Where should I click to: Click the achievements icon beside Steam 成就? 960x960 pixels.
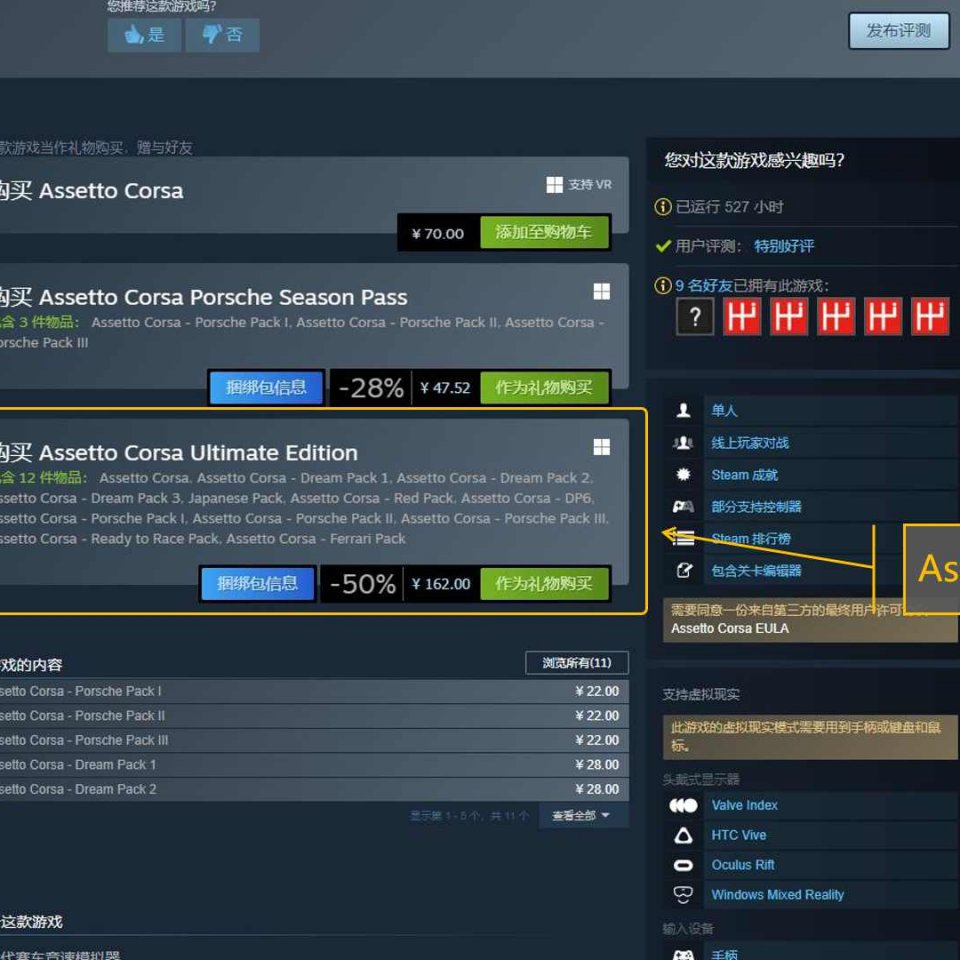coord(683,474)
